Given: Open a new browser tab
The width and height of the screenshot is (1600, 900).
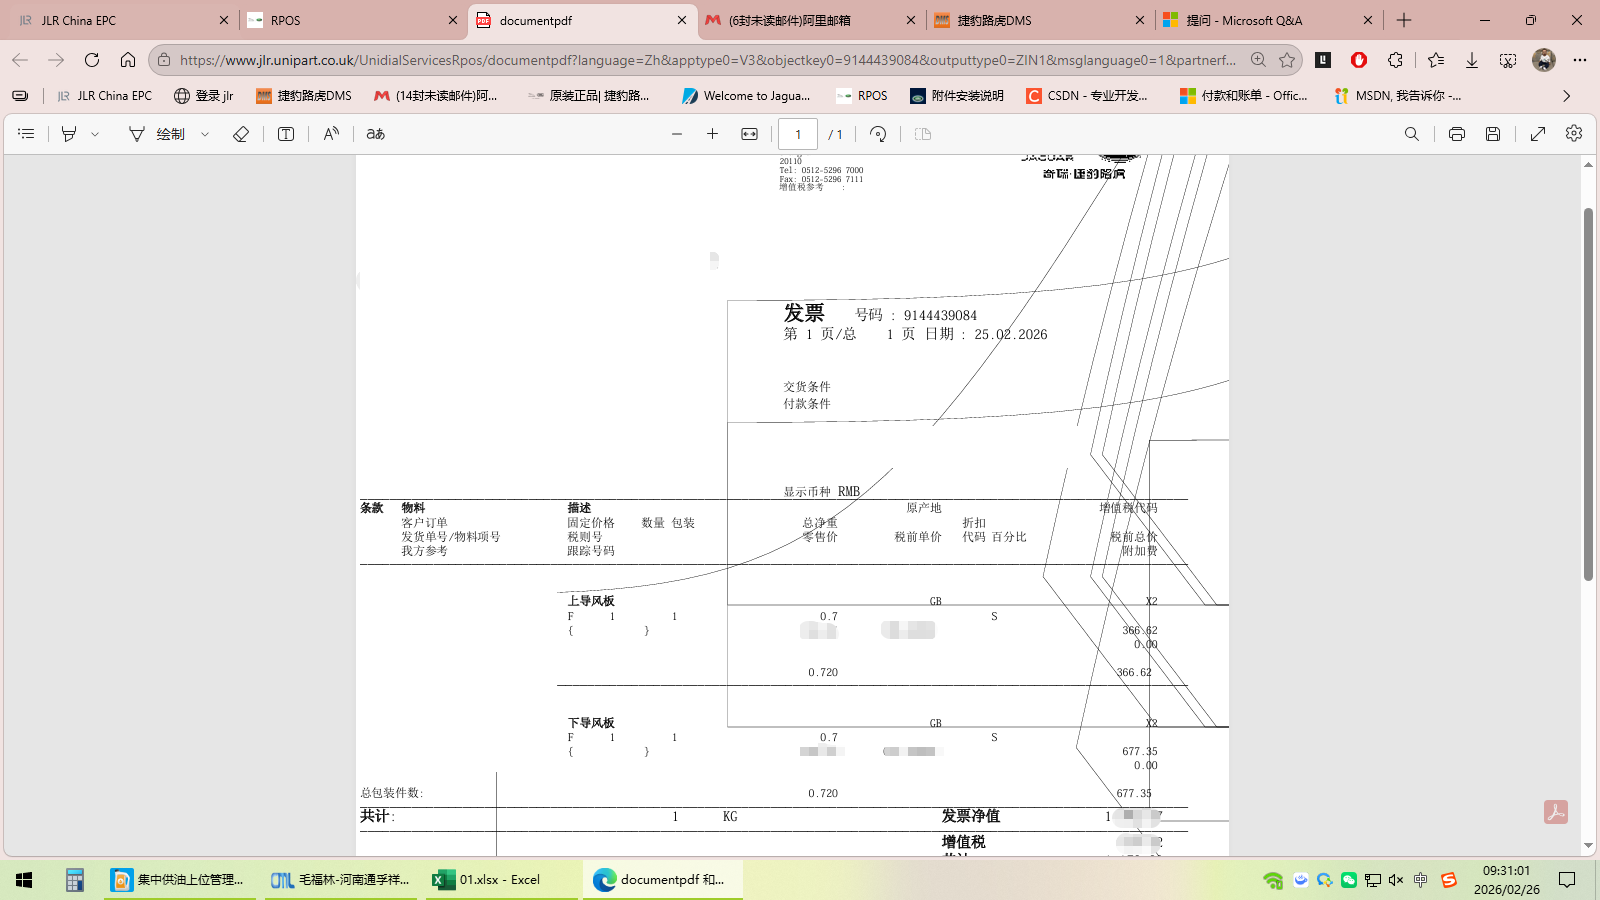Looking at the screenshot, I should [x=1404, y=20].
